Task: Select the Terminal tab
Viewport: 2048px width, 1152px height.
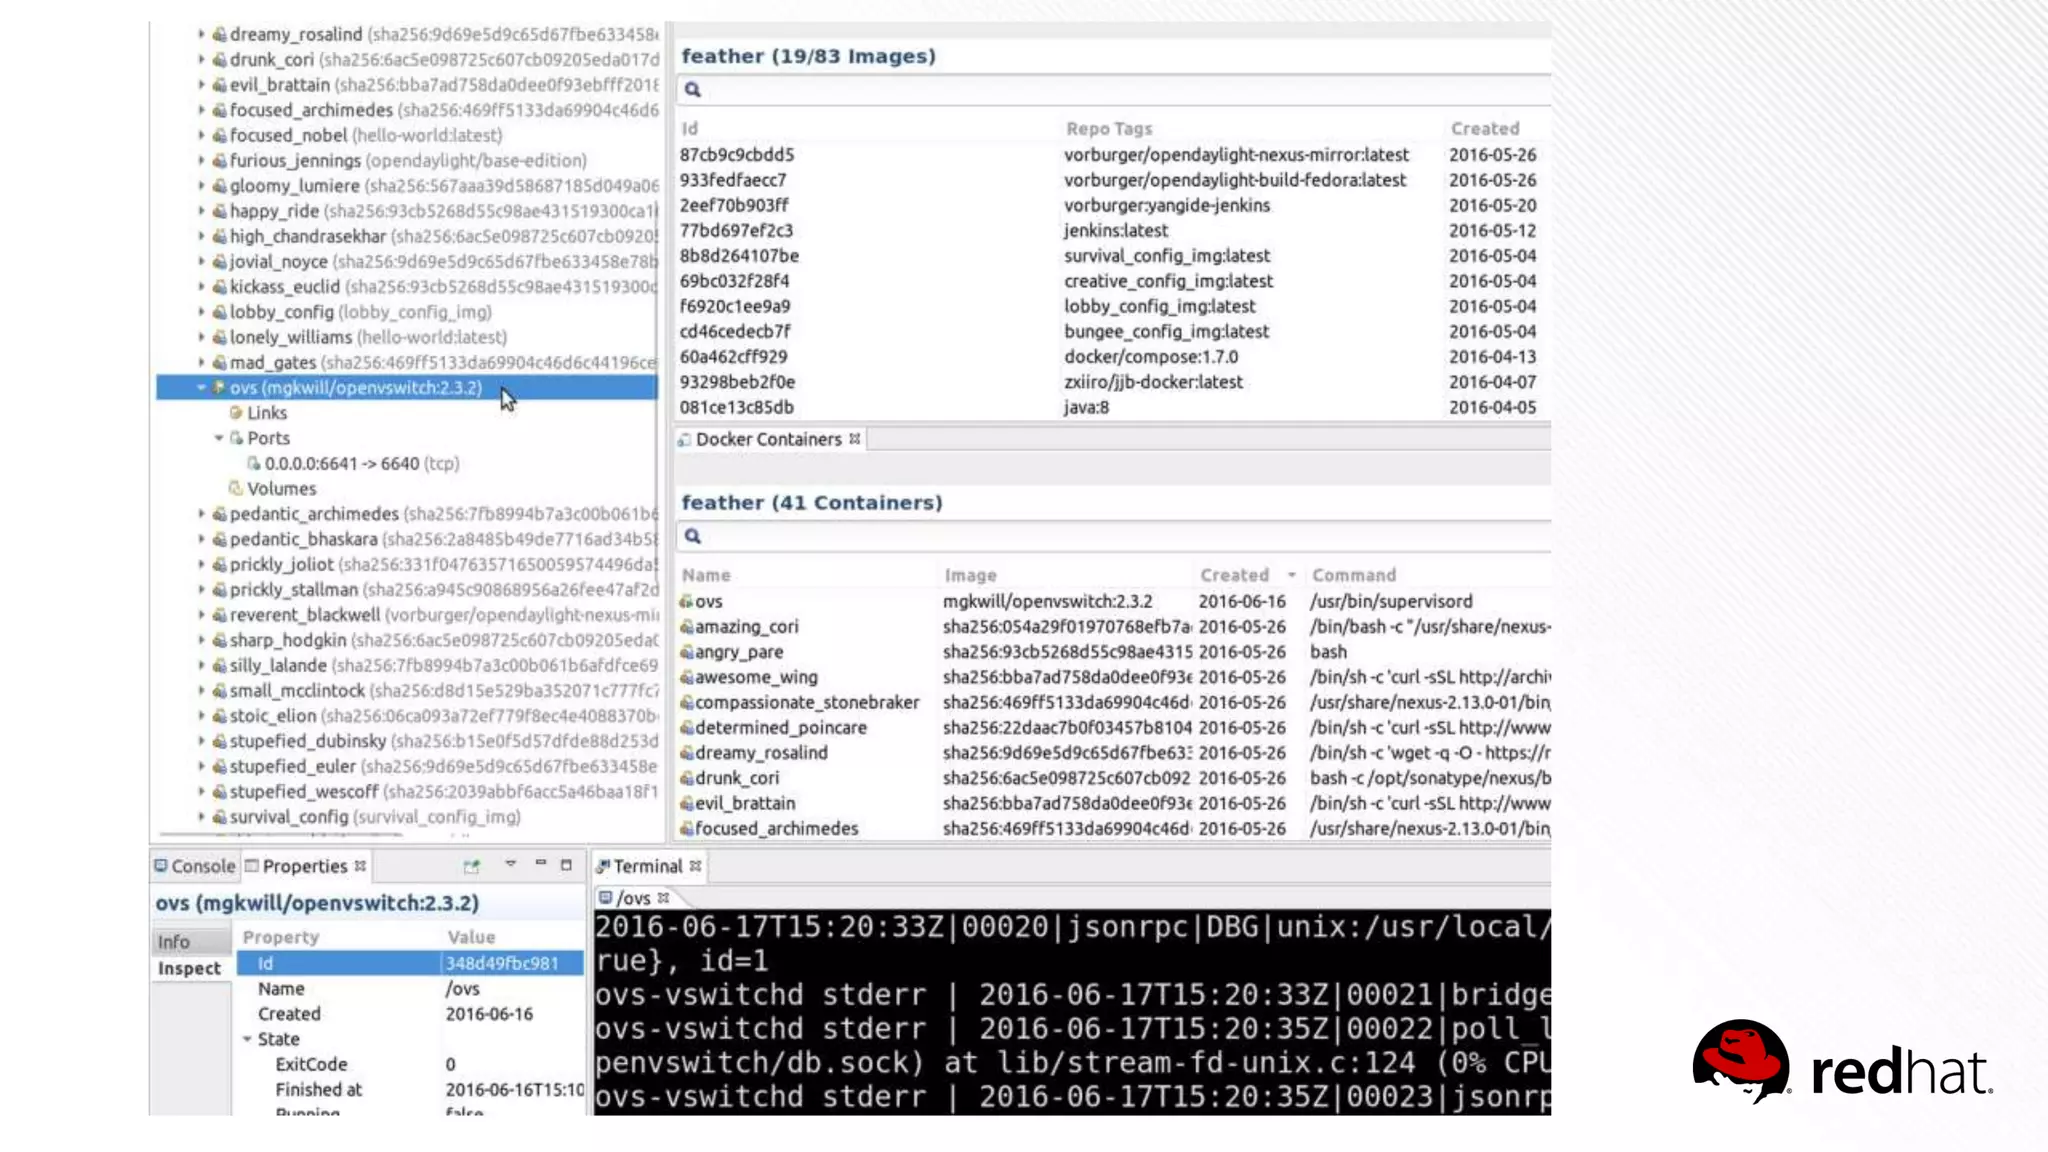Action: (x=646, y=866)
